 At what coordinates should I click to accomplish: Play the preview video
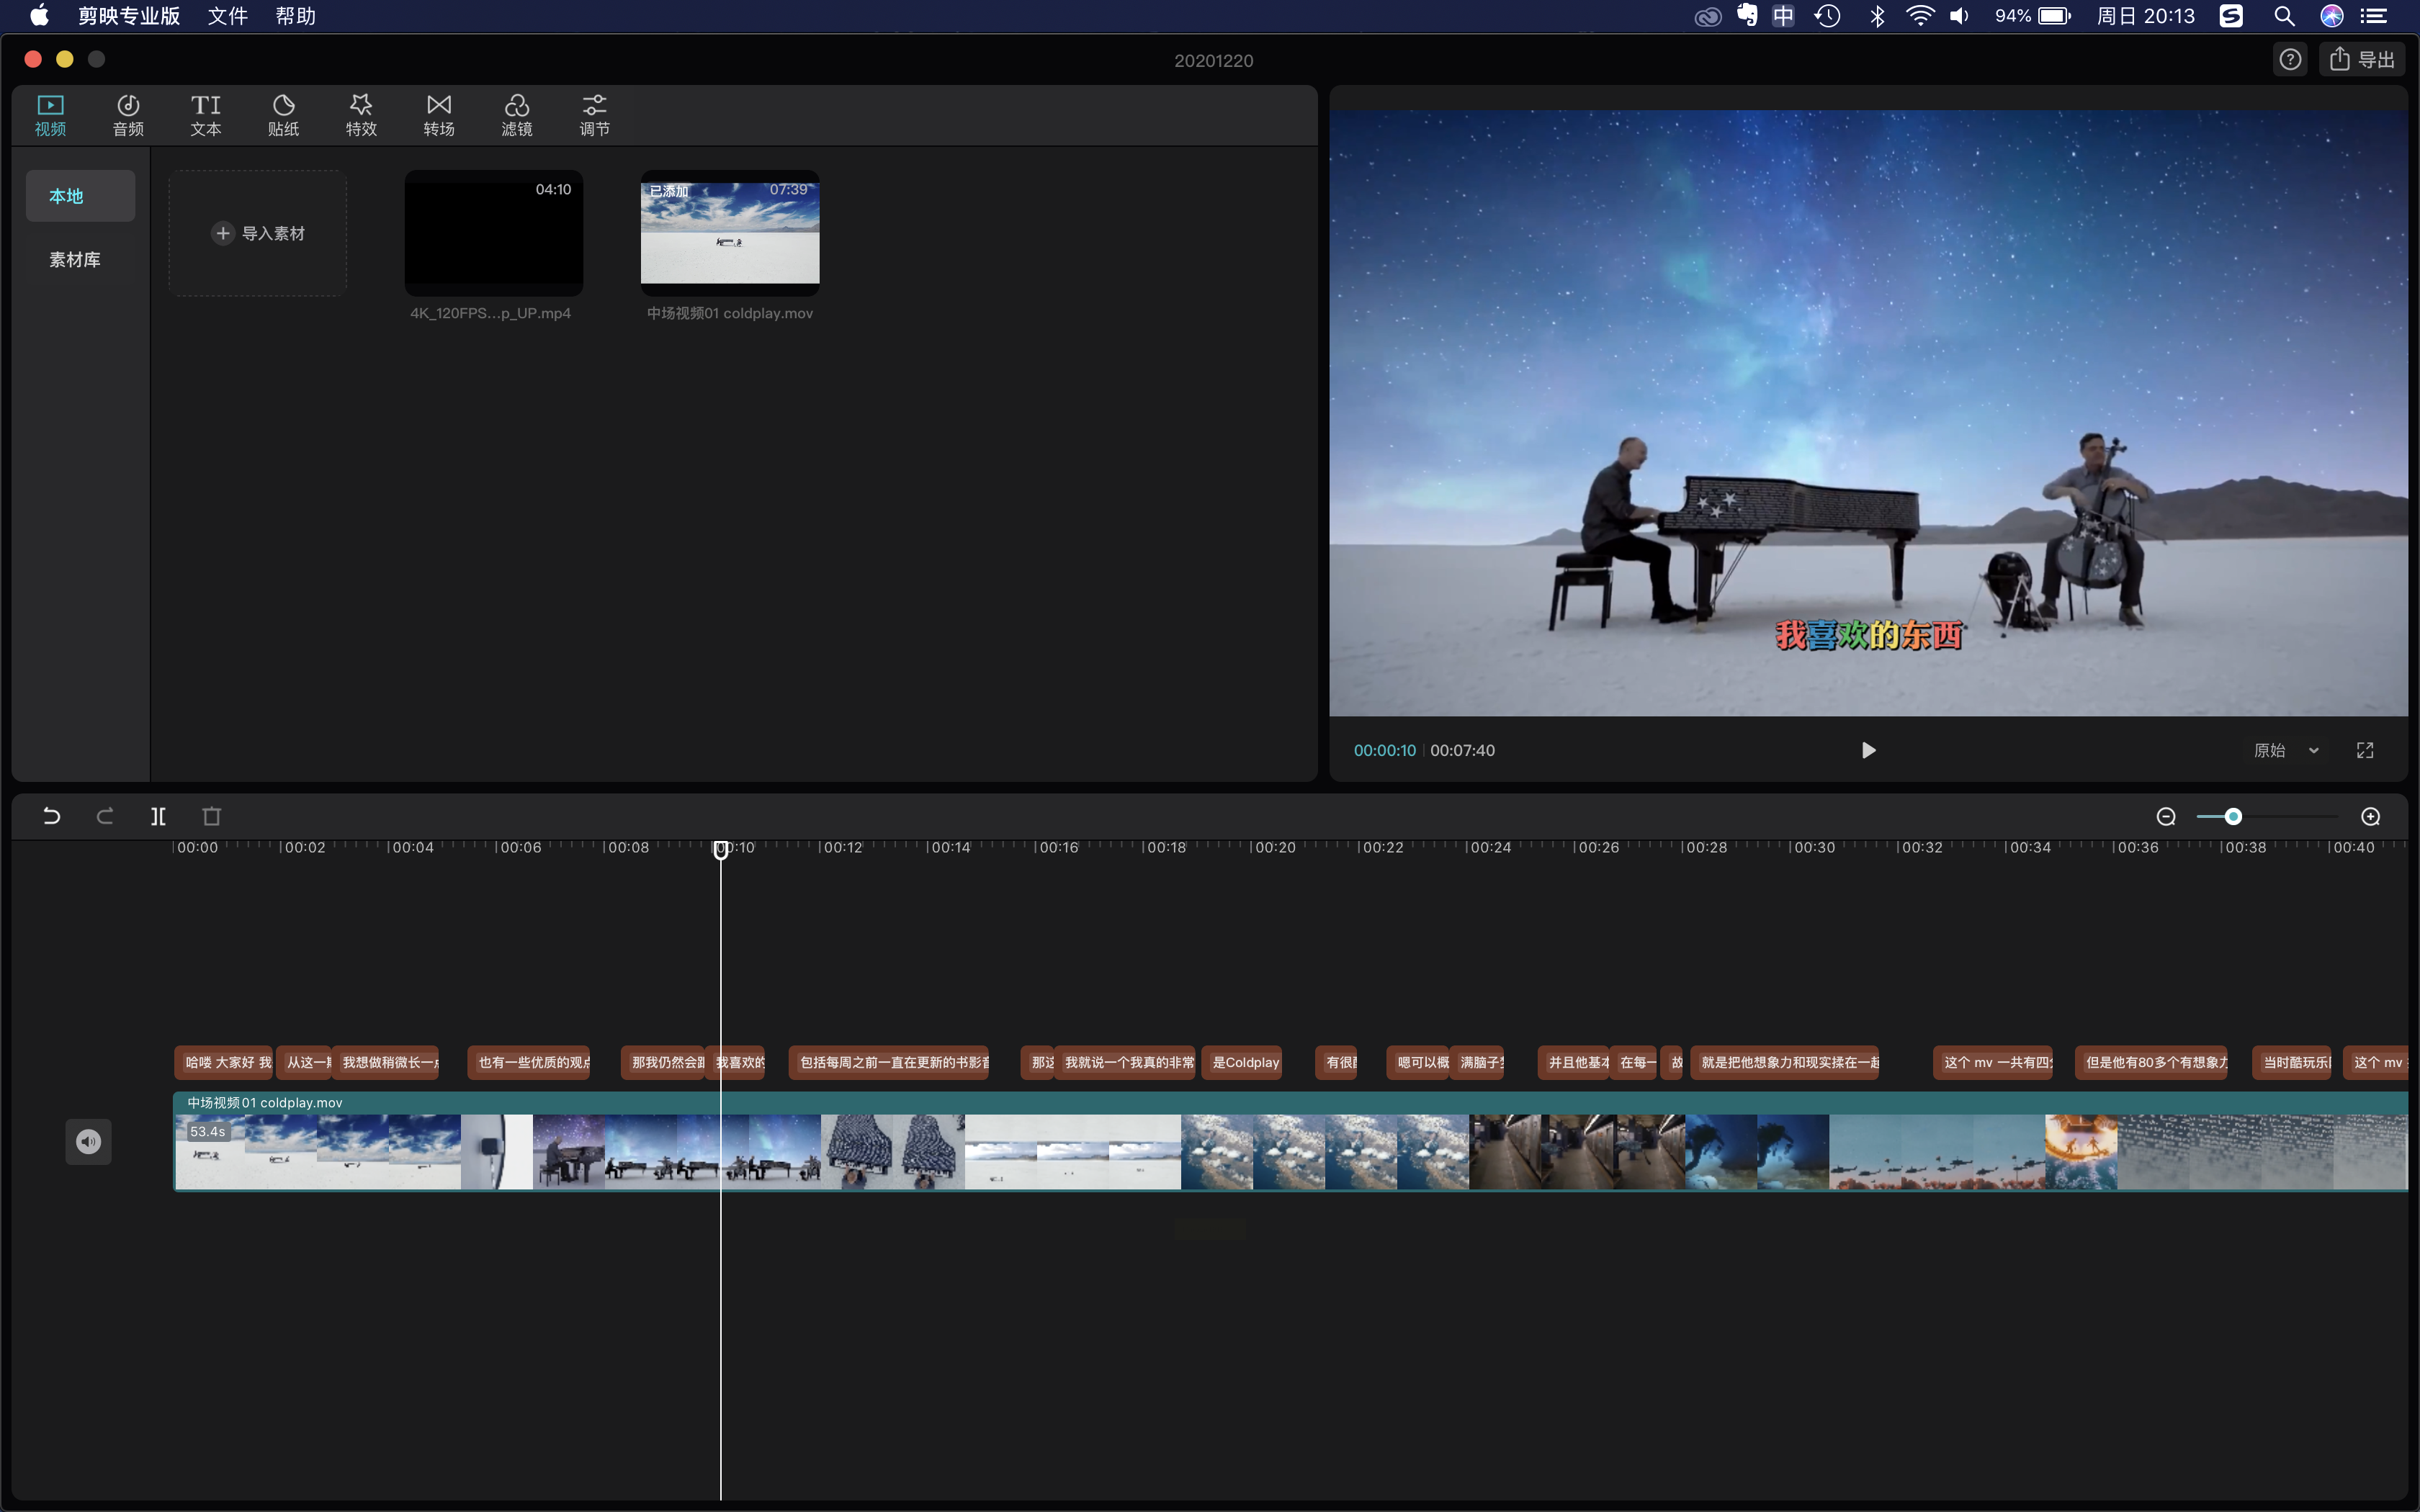tap(1868, 750)
